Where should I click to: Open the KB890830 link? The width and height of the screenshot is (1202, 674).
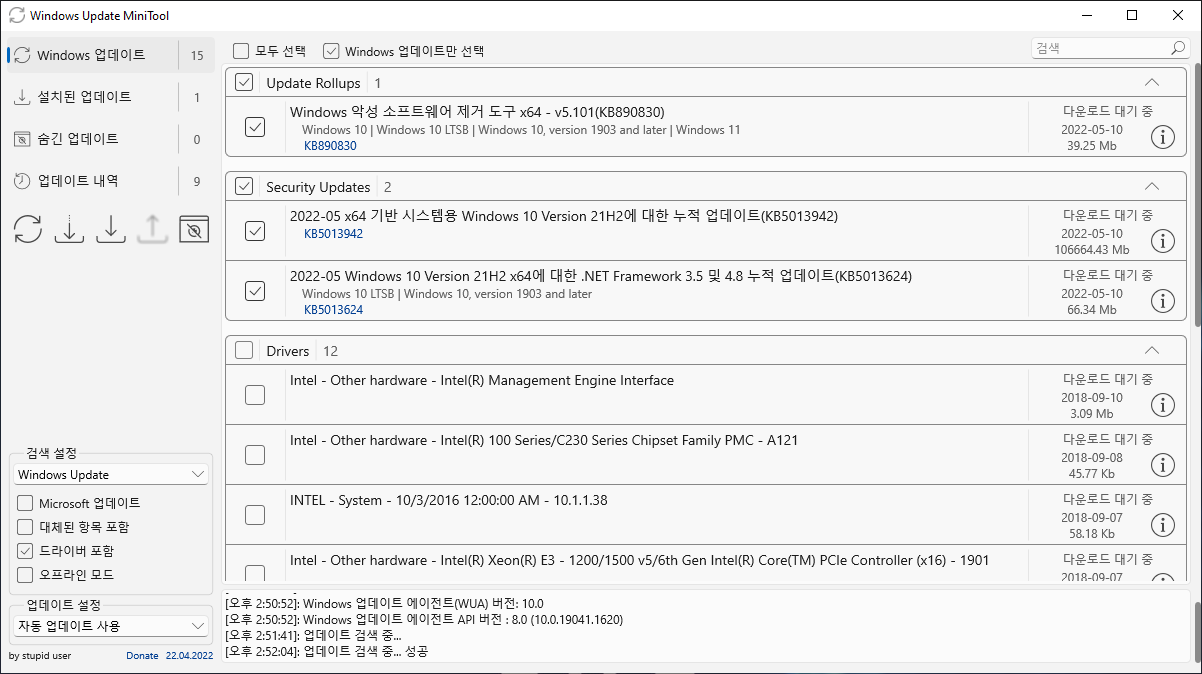pyautogui.click(x=330, y=146)
